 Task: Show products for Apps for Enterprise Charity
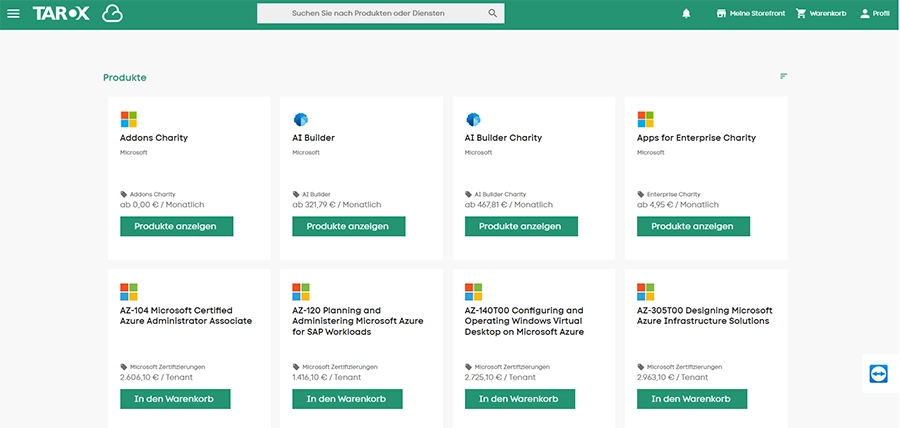coord(692,226)
